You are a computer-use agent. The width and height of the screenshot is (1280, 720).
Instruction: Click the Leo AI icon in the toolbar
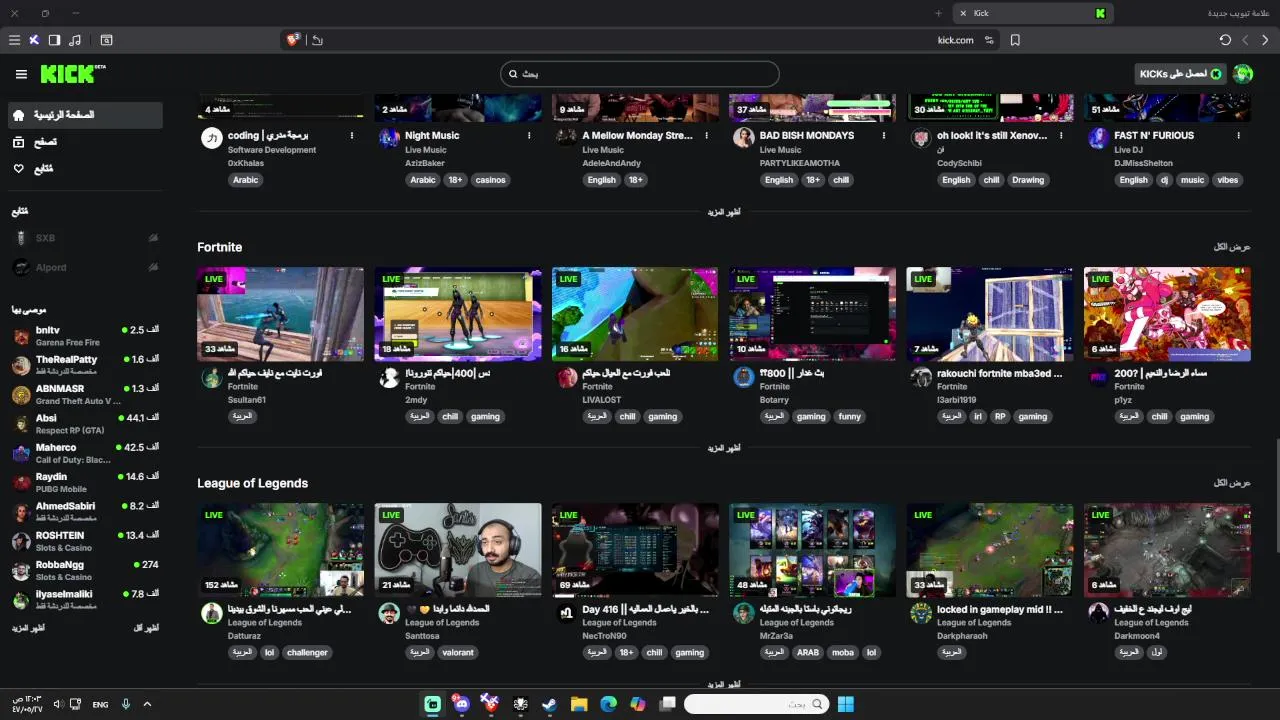pos(34,40)
